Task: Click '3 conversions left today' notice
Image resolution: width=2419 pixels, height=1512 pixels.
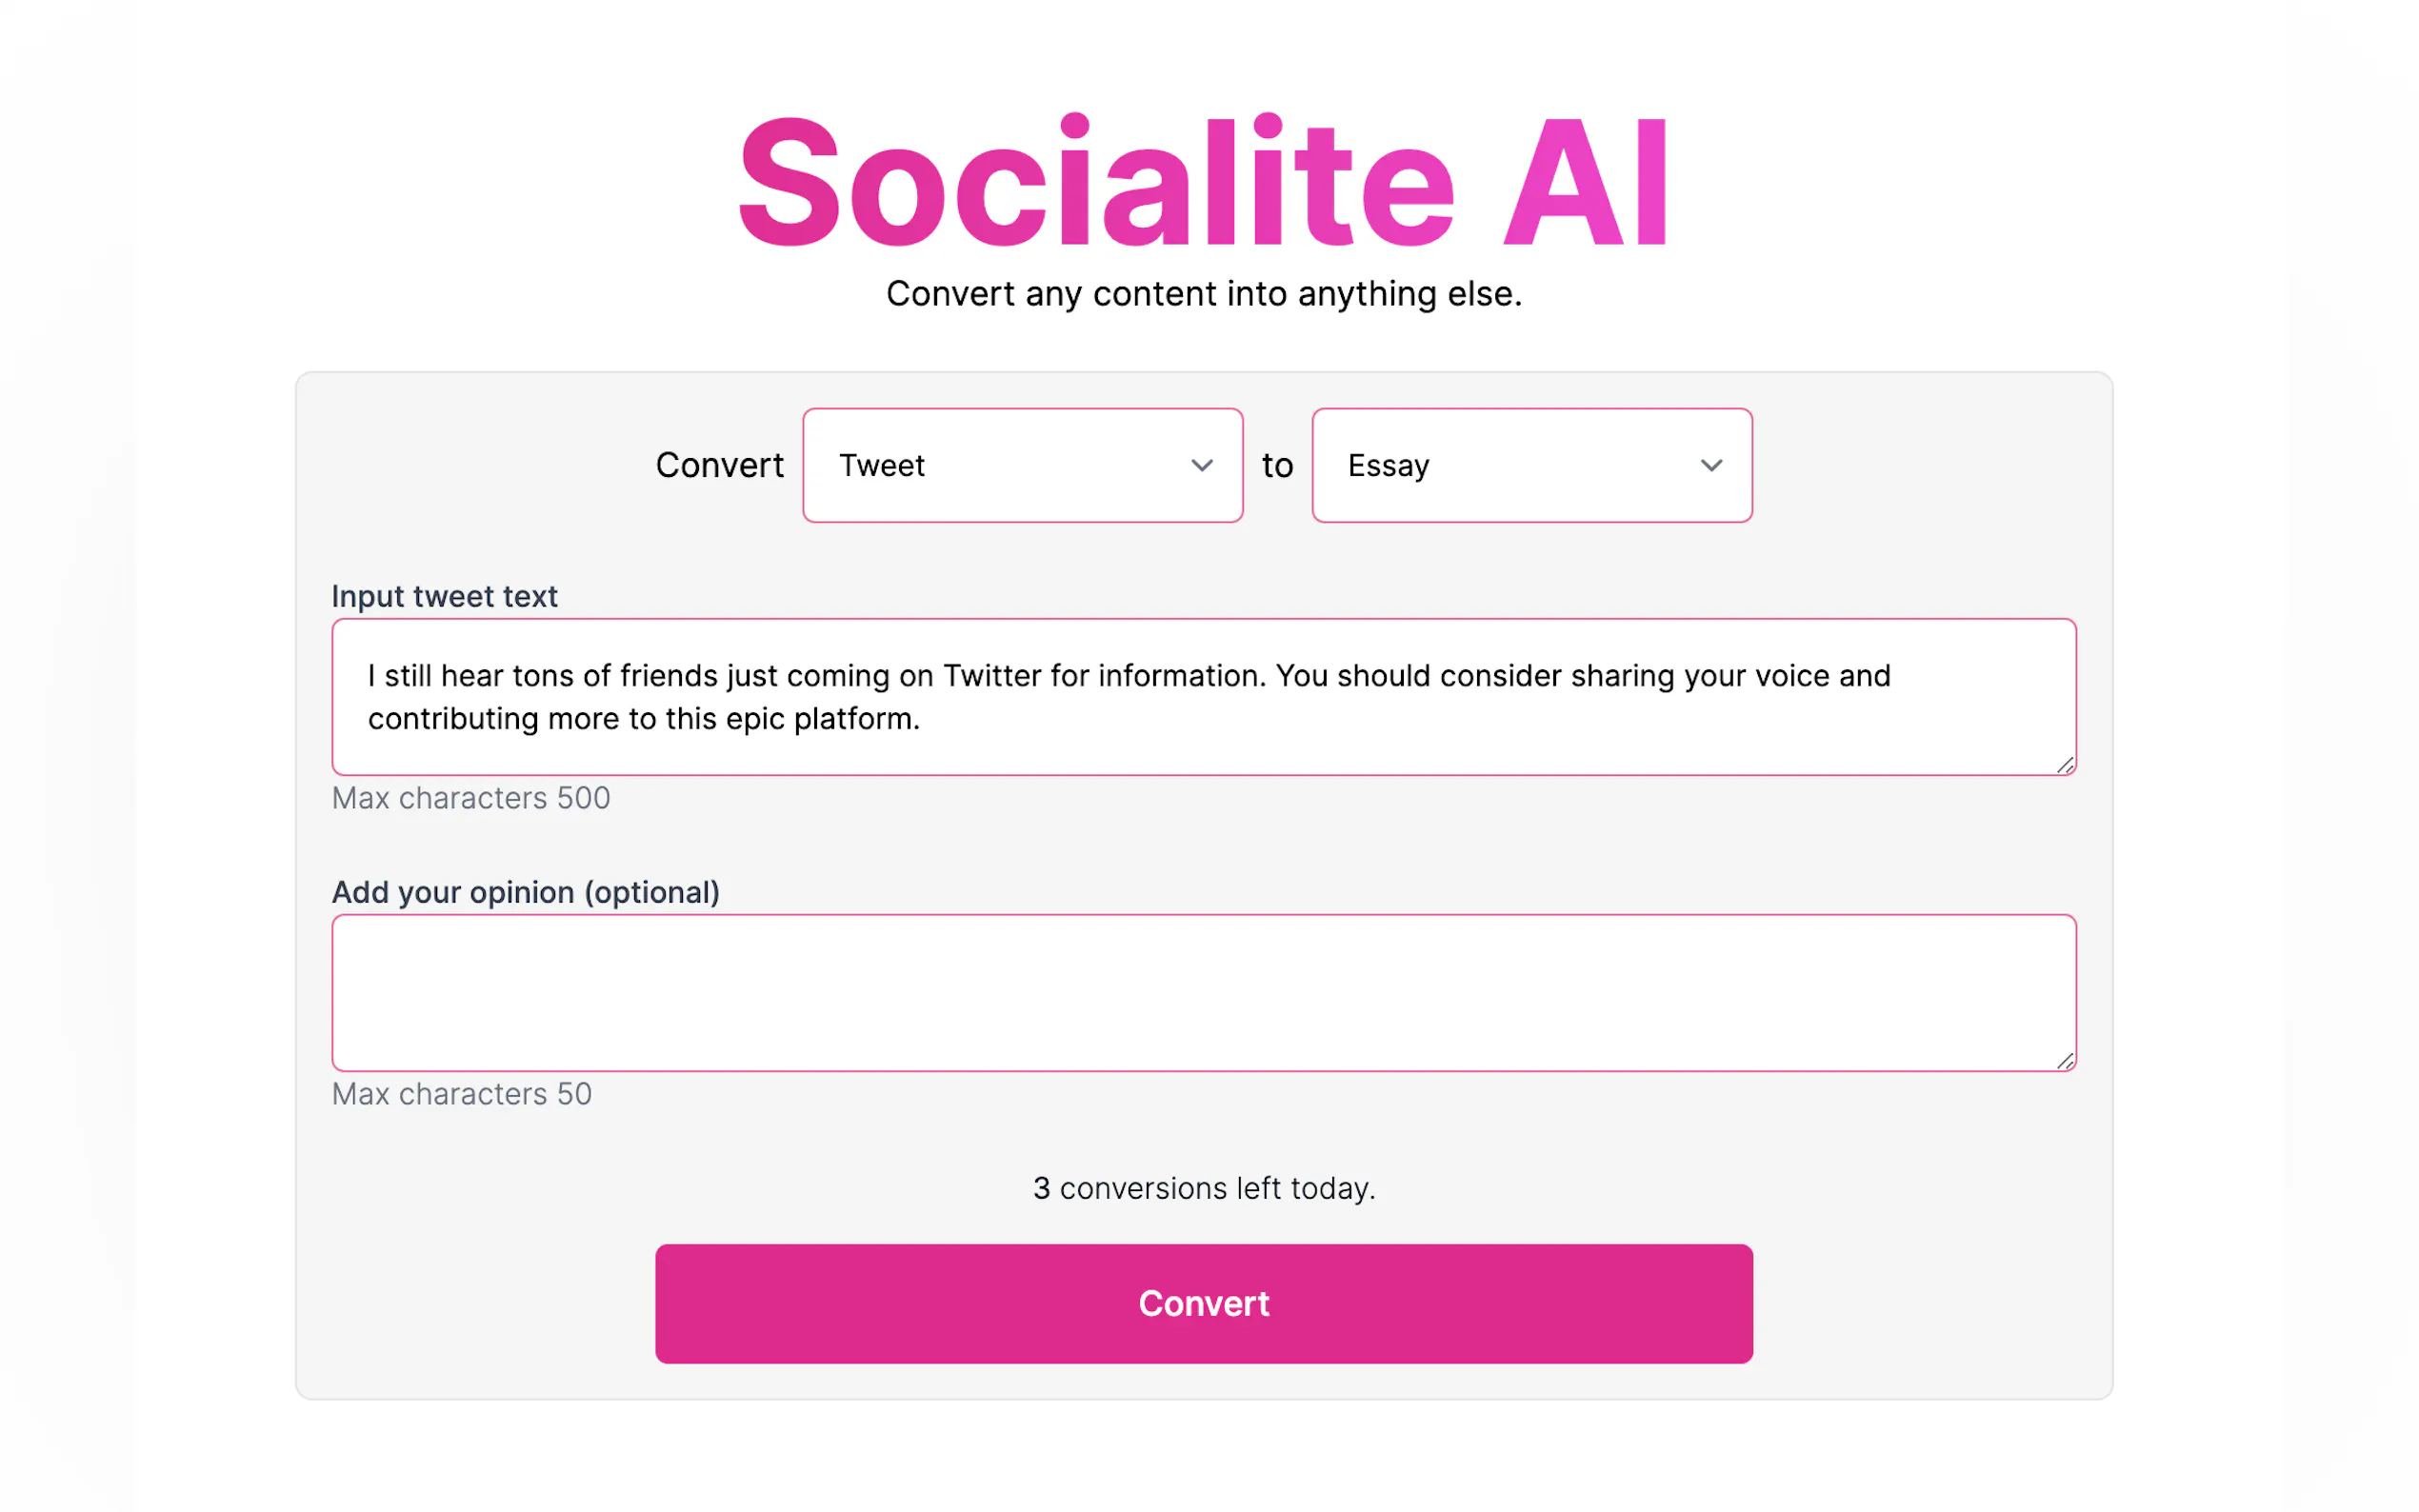Action: 1203,1188
